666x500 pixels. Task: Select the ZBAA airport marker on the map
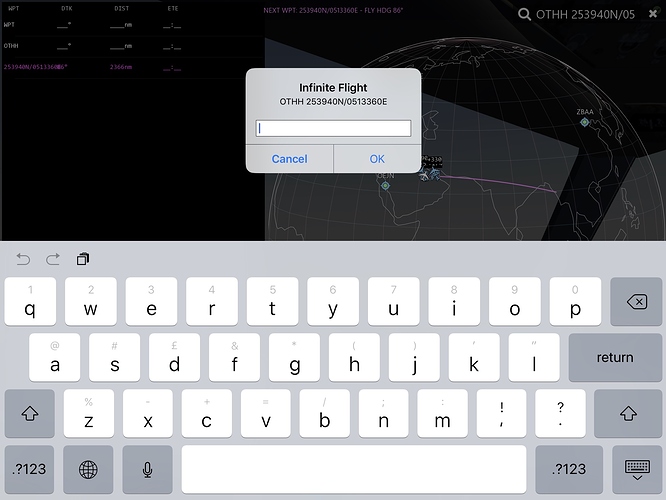(585, 122)
